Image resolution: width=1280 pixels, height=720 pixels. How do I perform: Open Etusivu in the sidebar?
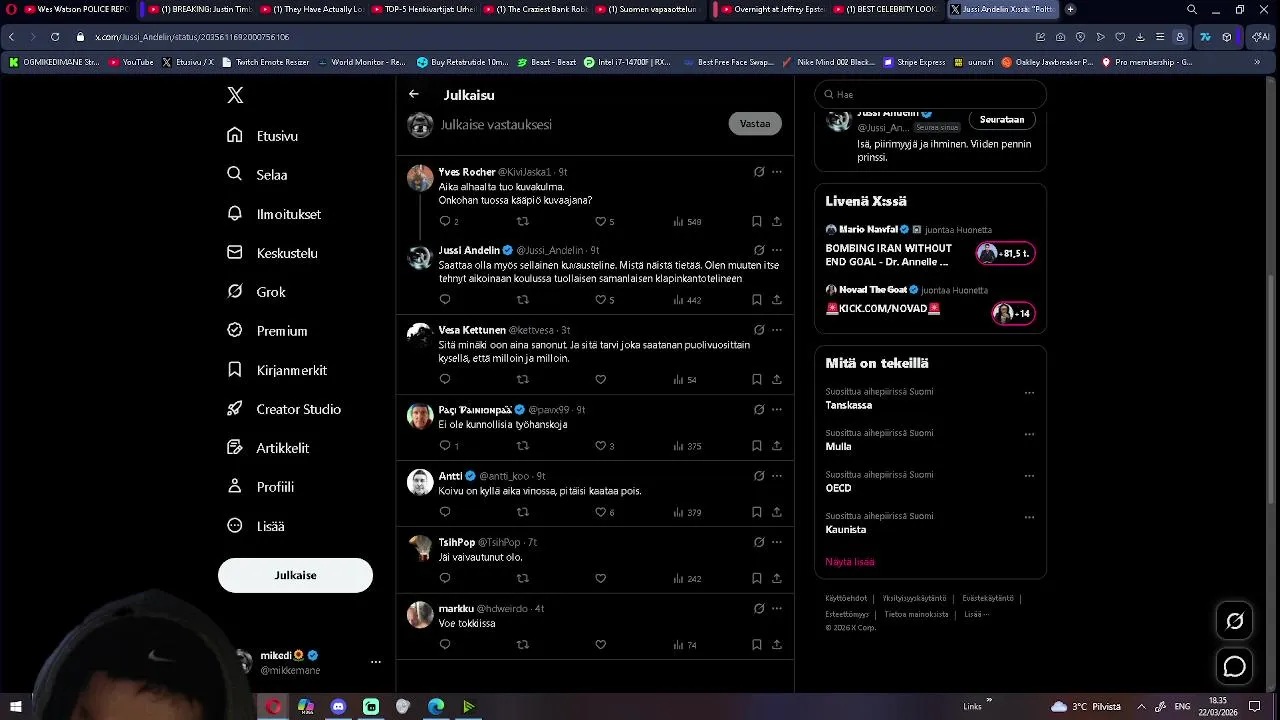(x=263, y=136)
